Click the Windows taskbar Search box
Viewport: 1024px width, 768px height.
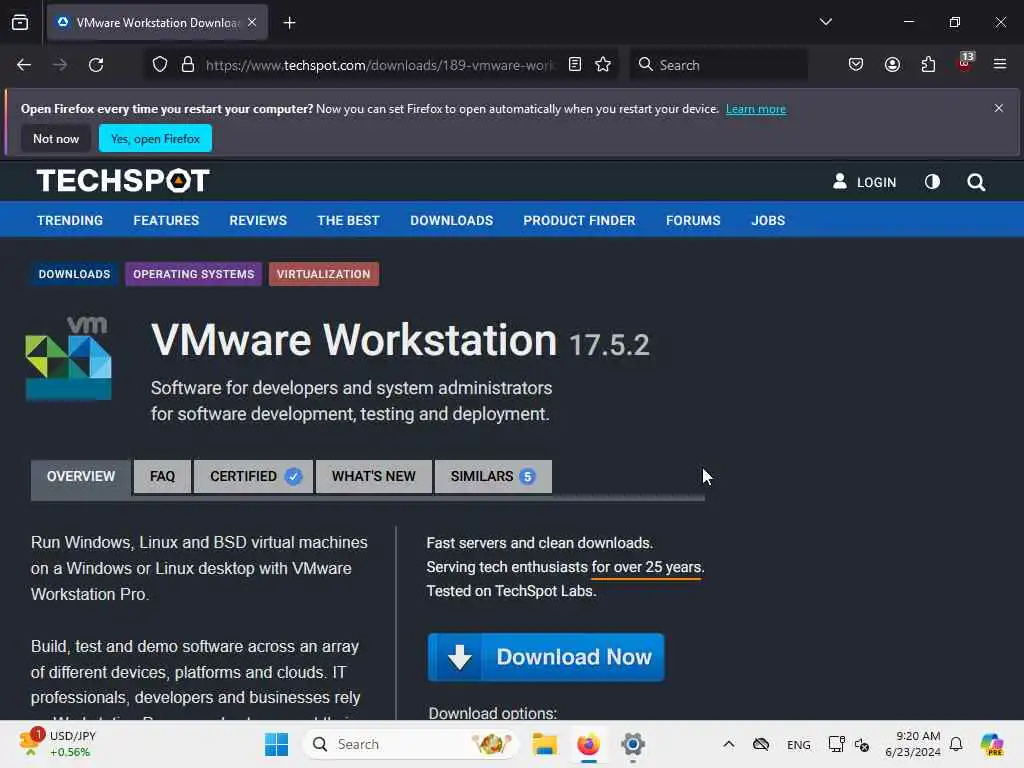(x=410, y=744)
